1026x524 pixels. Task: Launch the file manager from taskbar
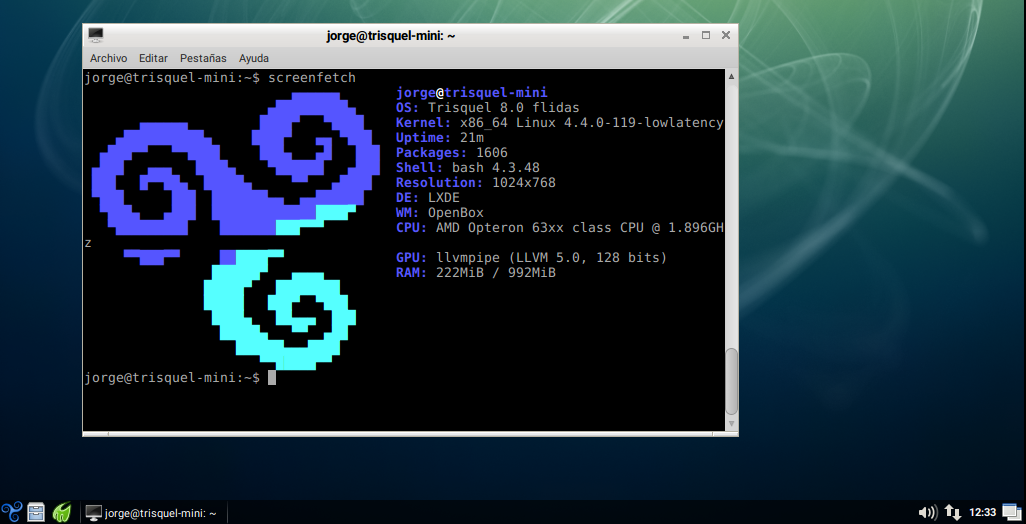click(x=36, y=513)
